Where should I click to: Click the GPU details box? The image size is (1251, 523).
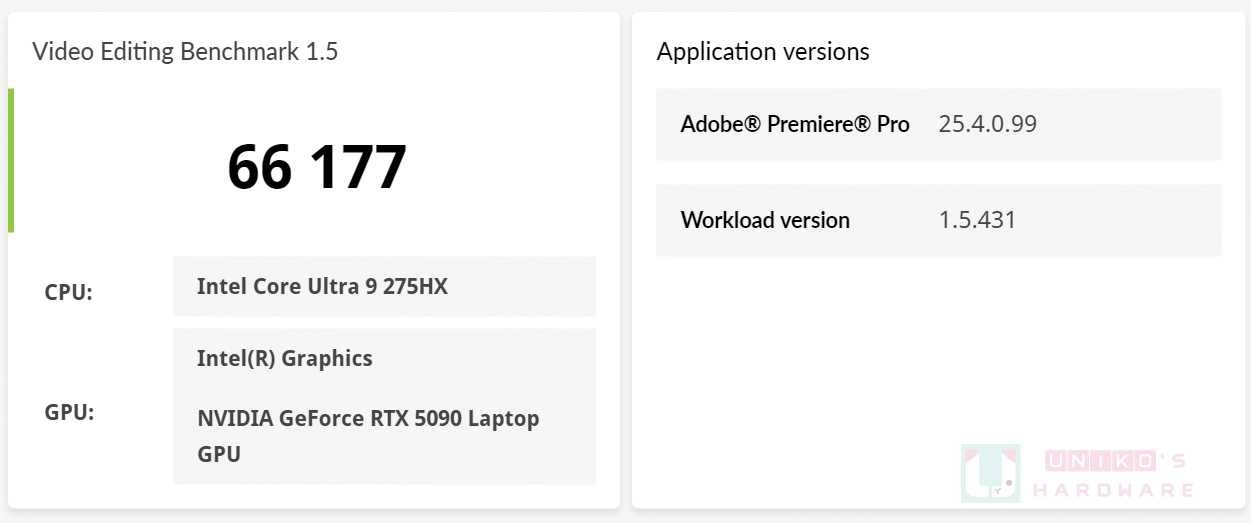(x=384, y=406)
